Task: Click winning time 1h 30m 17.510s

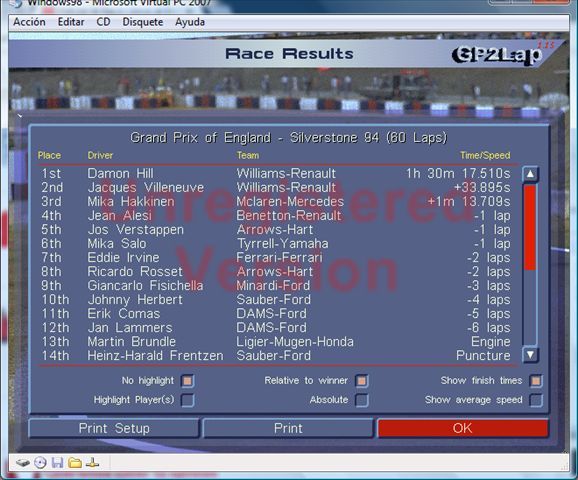Action: 458,173
